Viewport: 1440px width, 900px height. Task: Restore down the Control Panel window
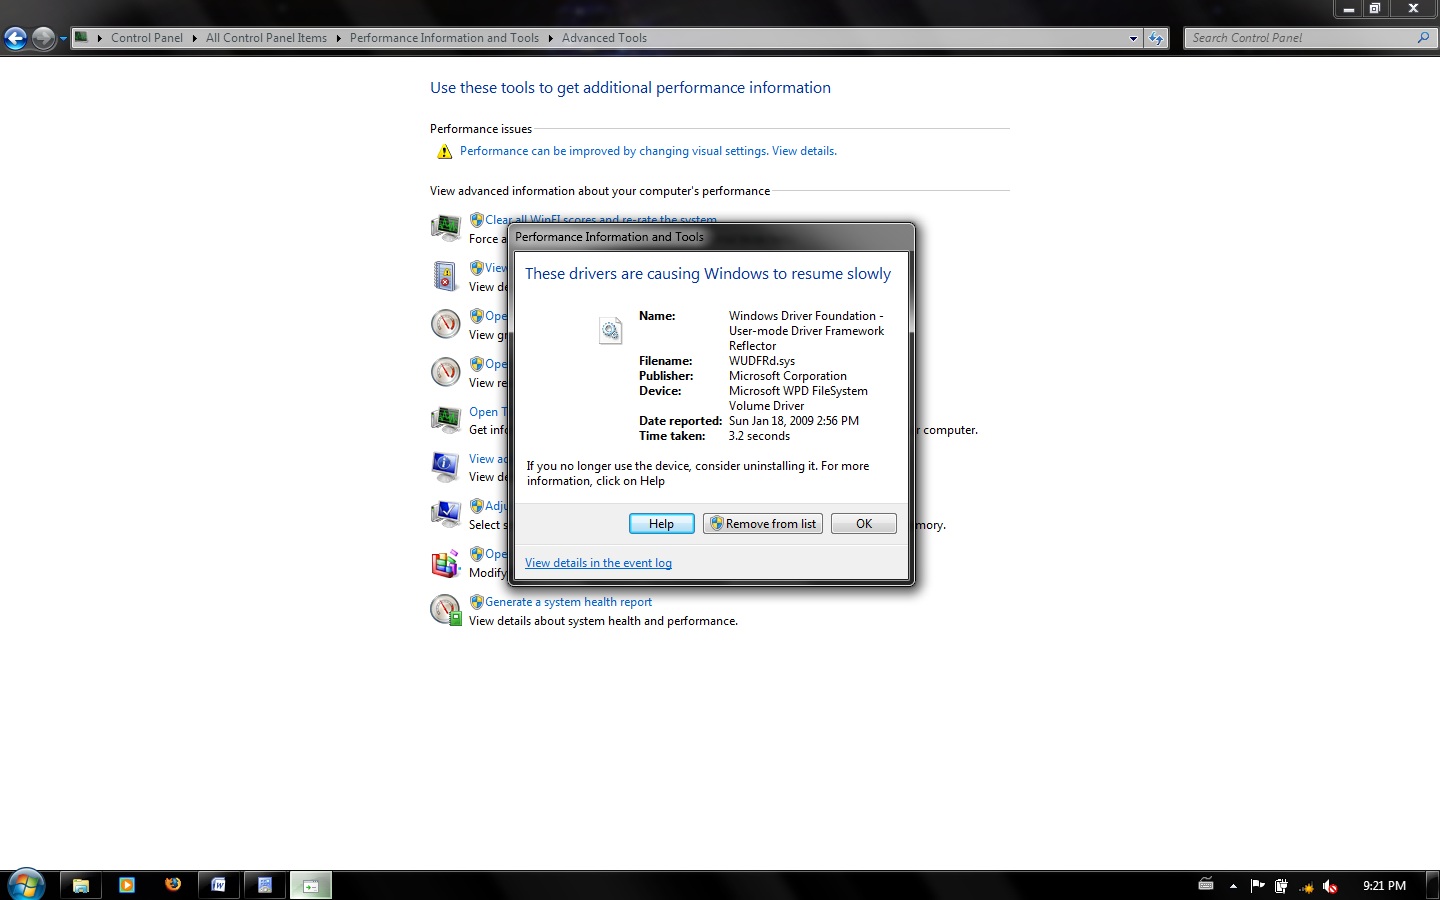tap(1375, 8)
